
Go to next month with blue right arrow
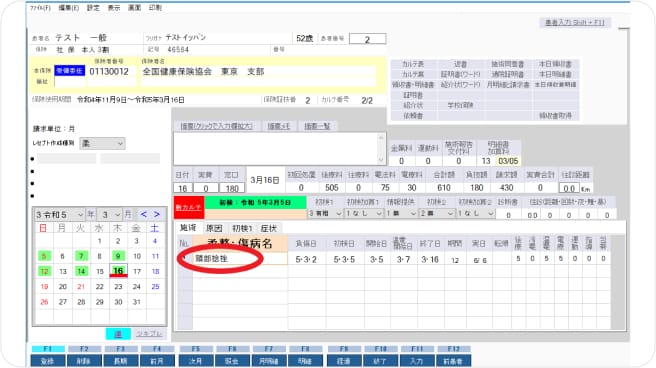(x=156, y=215)
